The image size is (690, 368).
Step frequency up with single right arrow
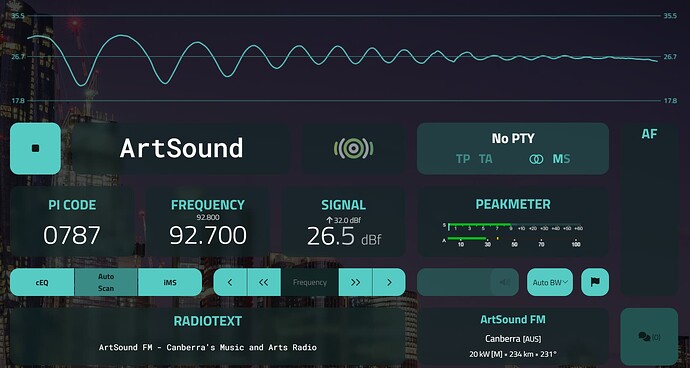click(389, 282)
